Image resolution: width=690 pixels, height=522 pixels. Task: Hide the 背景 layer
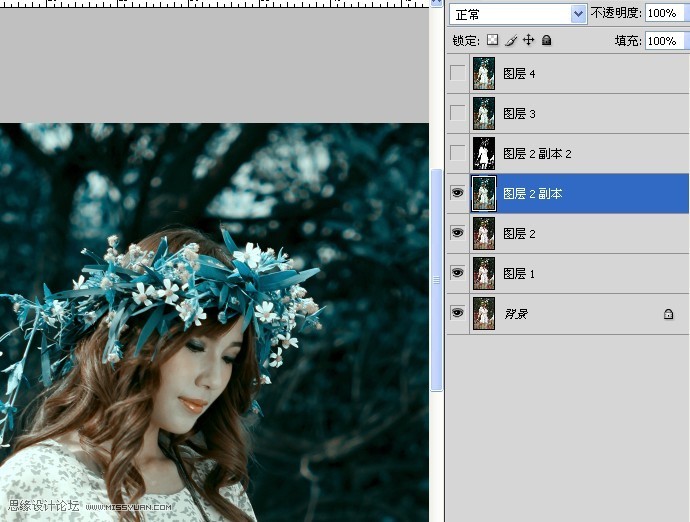tap(458, 313)
